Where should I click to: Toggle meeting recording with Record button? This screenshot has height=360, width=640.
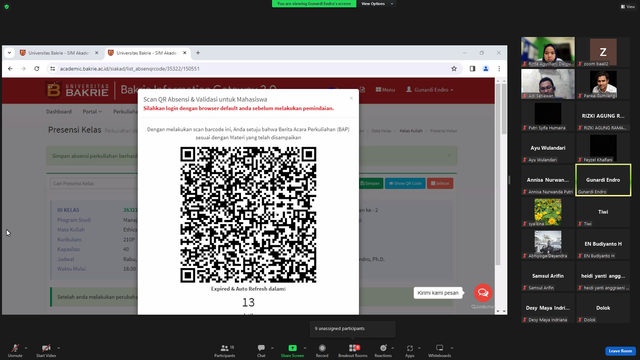pyautogui.click(x=322, y=350)
